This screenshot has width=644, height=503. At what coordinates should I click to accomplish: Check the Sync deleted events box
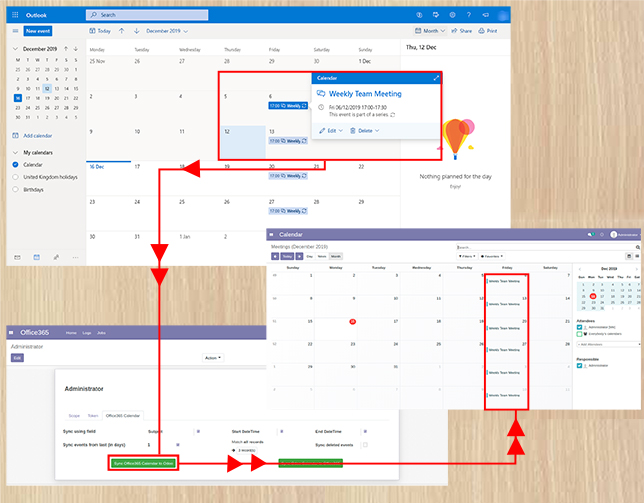365,444
